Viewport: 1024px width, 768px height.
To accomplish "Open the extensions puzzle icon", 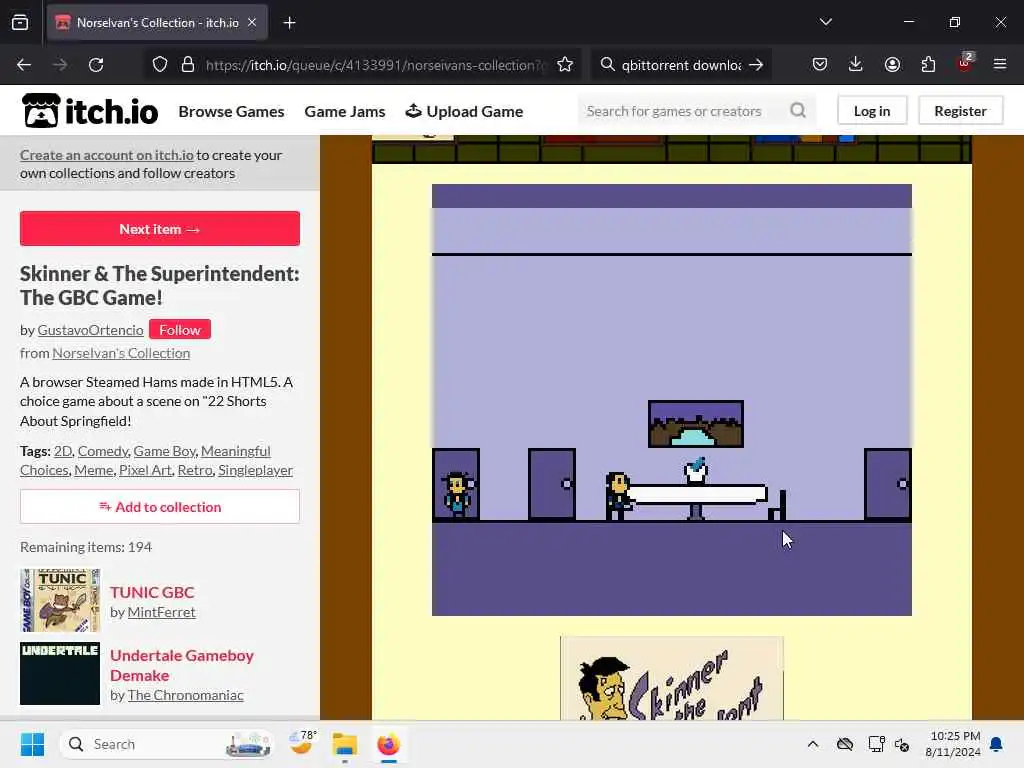I will (x=928, y=64).
